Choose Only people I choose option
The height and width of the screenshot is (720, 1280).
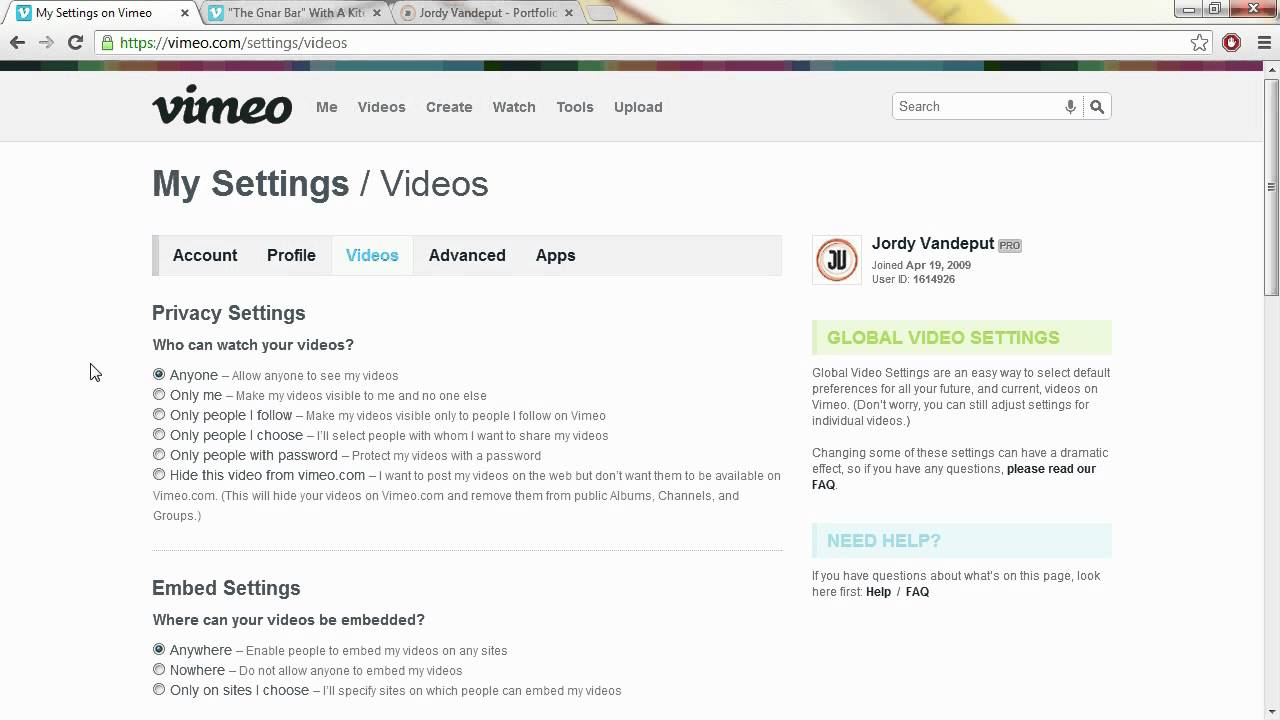[159, 435]
